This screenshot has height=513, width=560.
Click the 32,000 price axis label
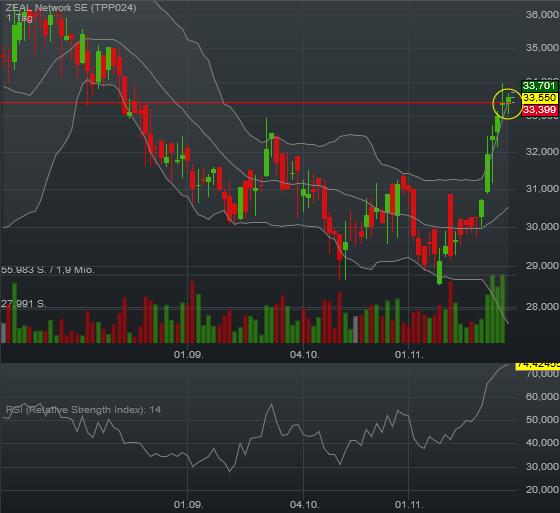point(542,151)
